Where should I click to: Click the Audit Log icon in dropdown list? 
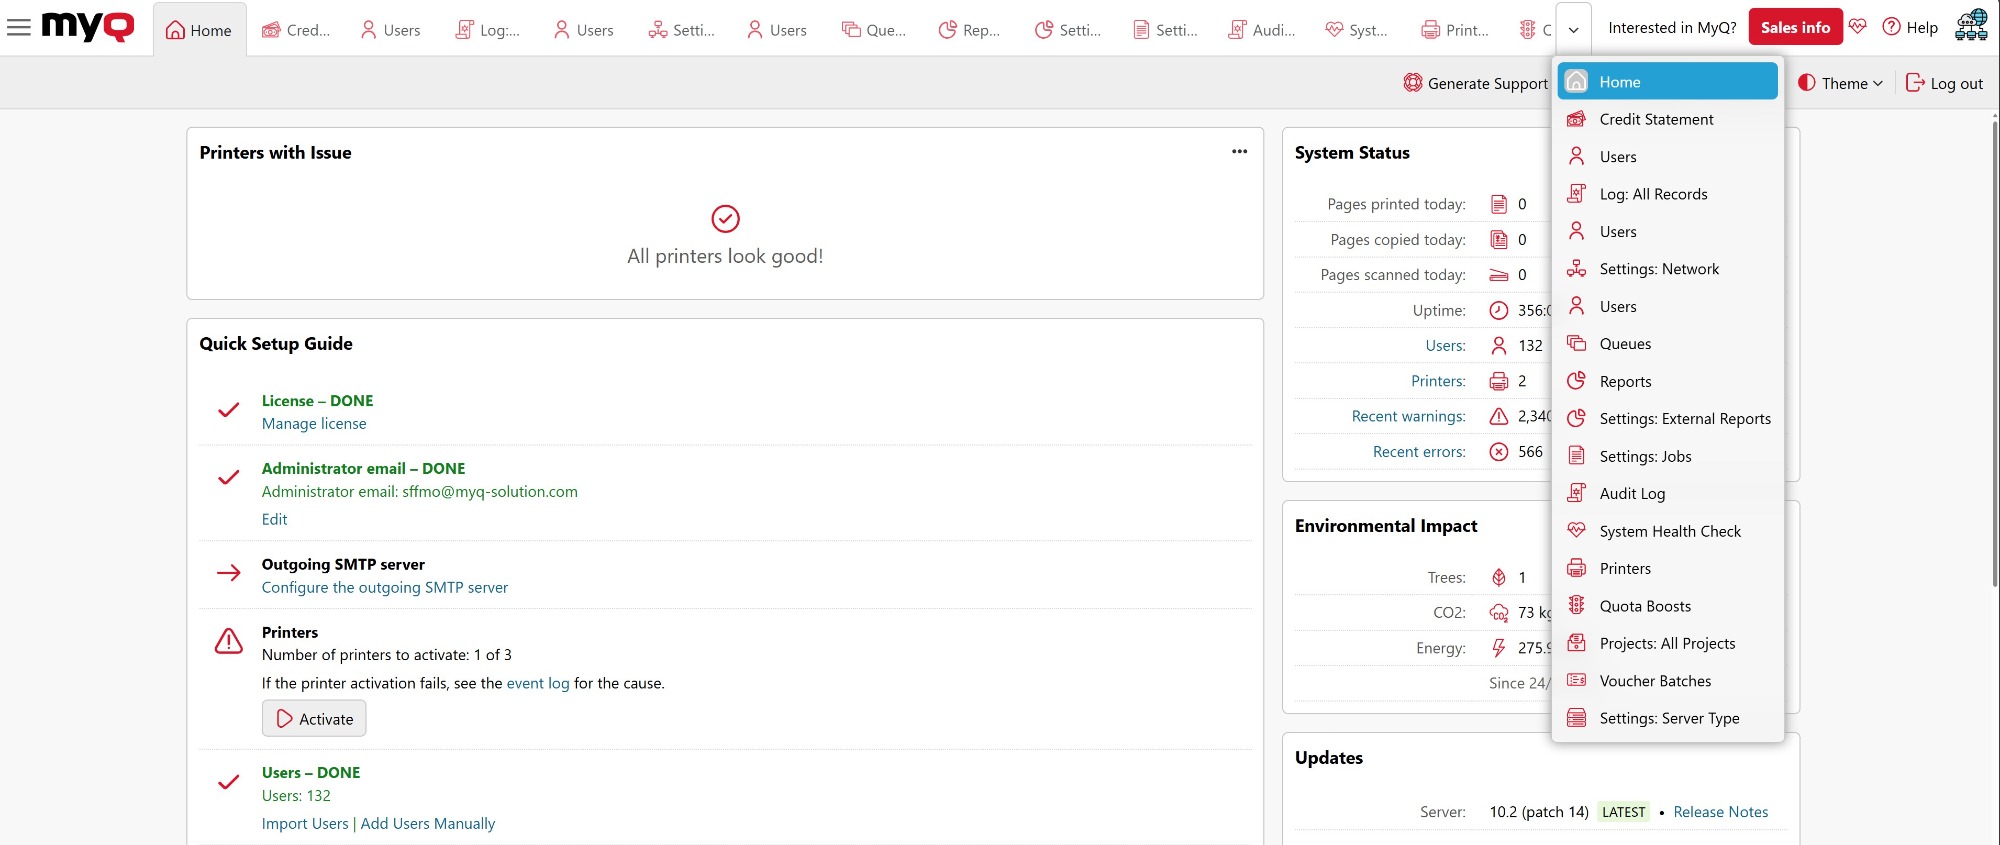pyautogui.click(x=1576, y=493)
